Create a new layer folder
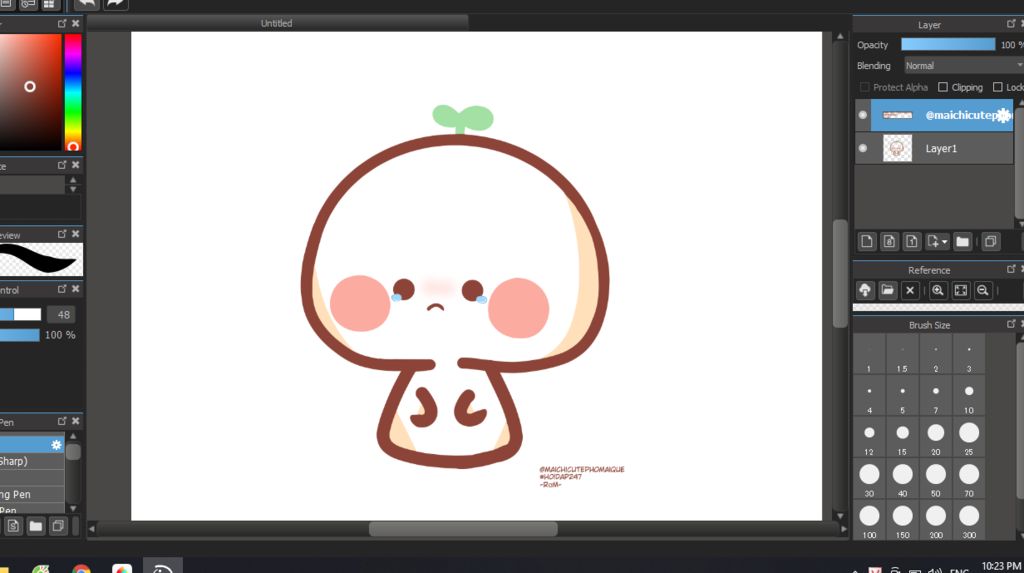Viewport: 1024px width, 573px height. point(963,242)
